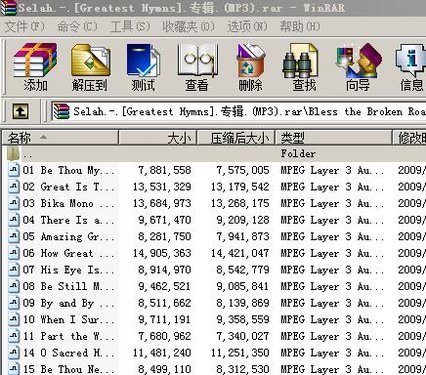The height and width of the screenshot is (375, 426).
Task: Click the MP3 icon of 03 Bika Mono
Action: point(14,203)
